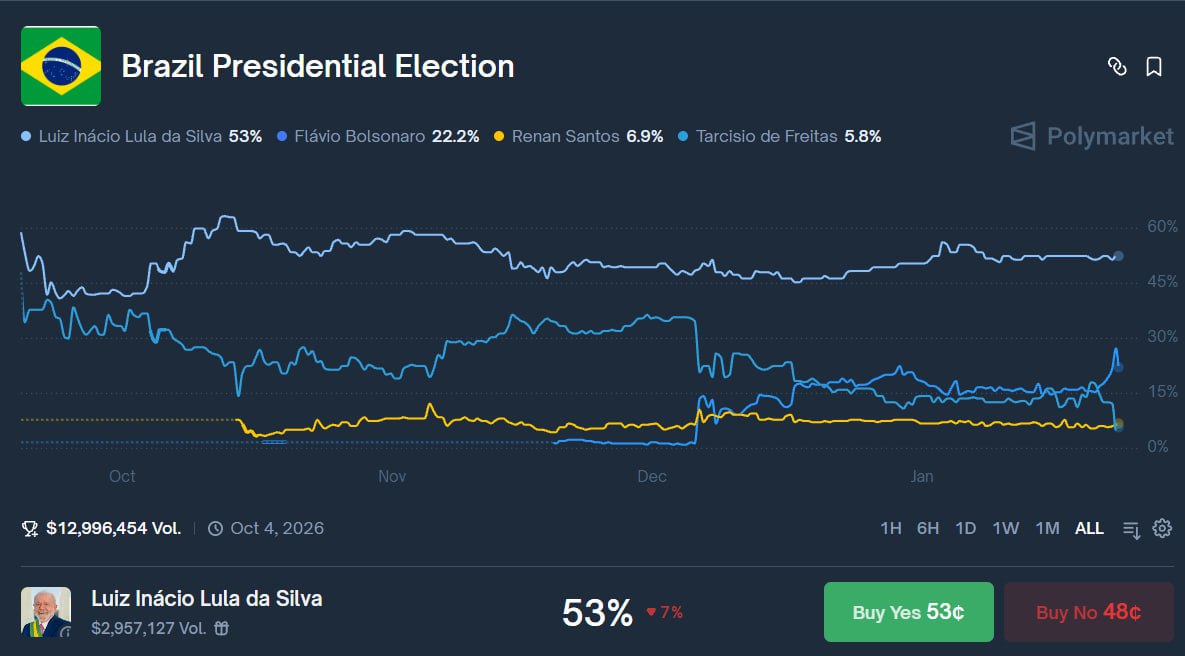
Task: Click the Polymarket logo watermark
Action: 1091,136
